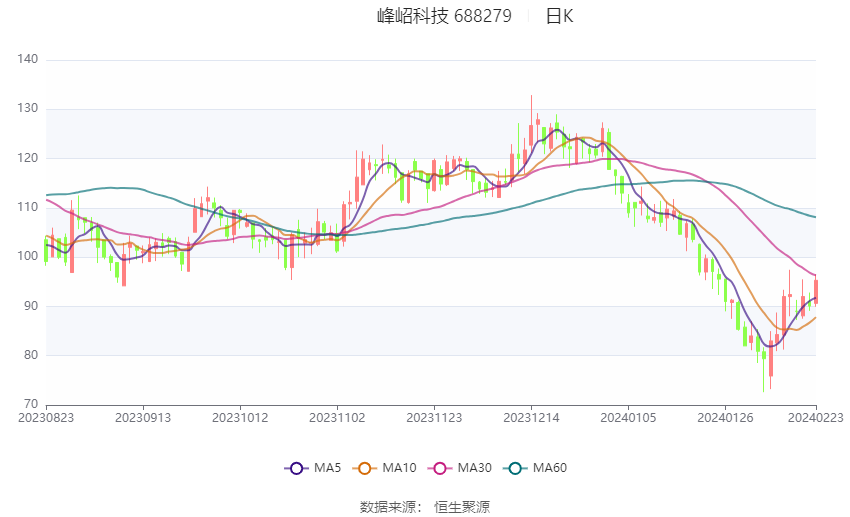Click the x-axis date 20231012
This screenshot has height=517, width=850.
tap(240, 418)
